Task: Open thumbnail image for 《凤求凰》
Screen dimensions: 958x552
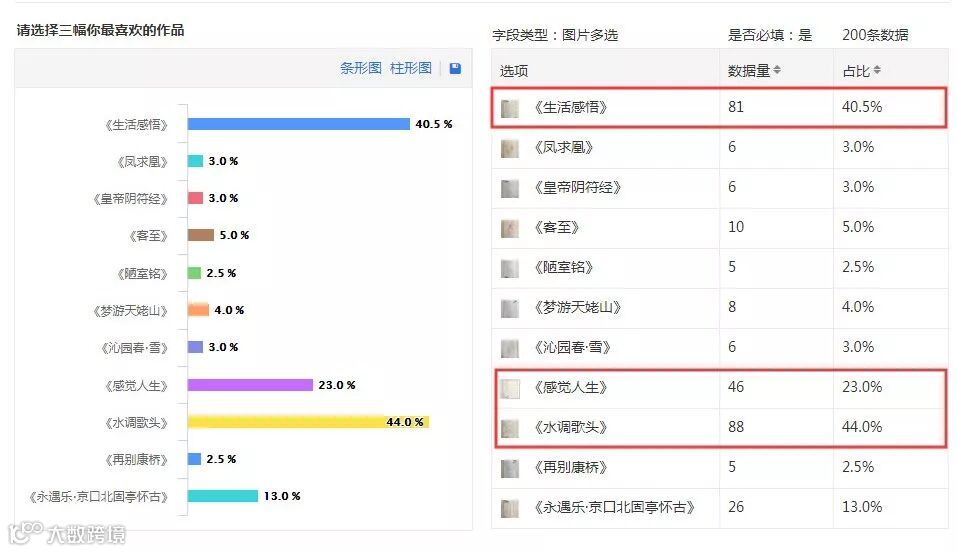Action: 510,148
